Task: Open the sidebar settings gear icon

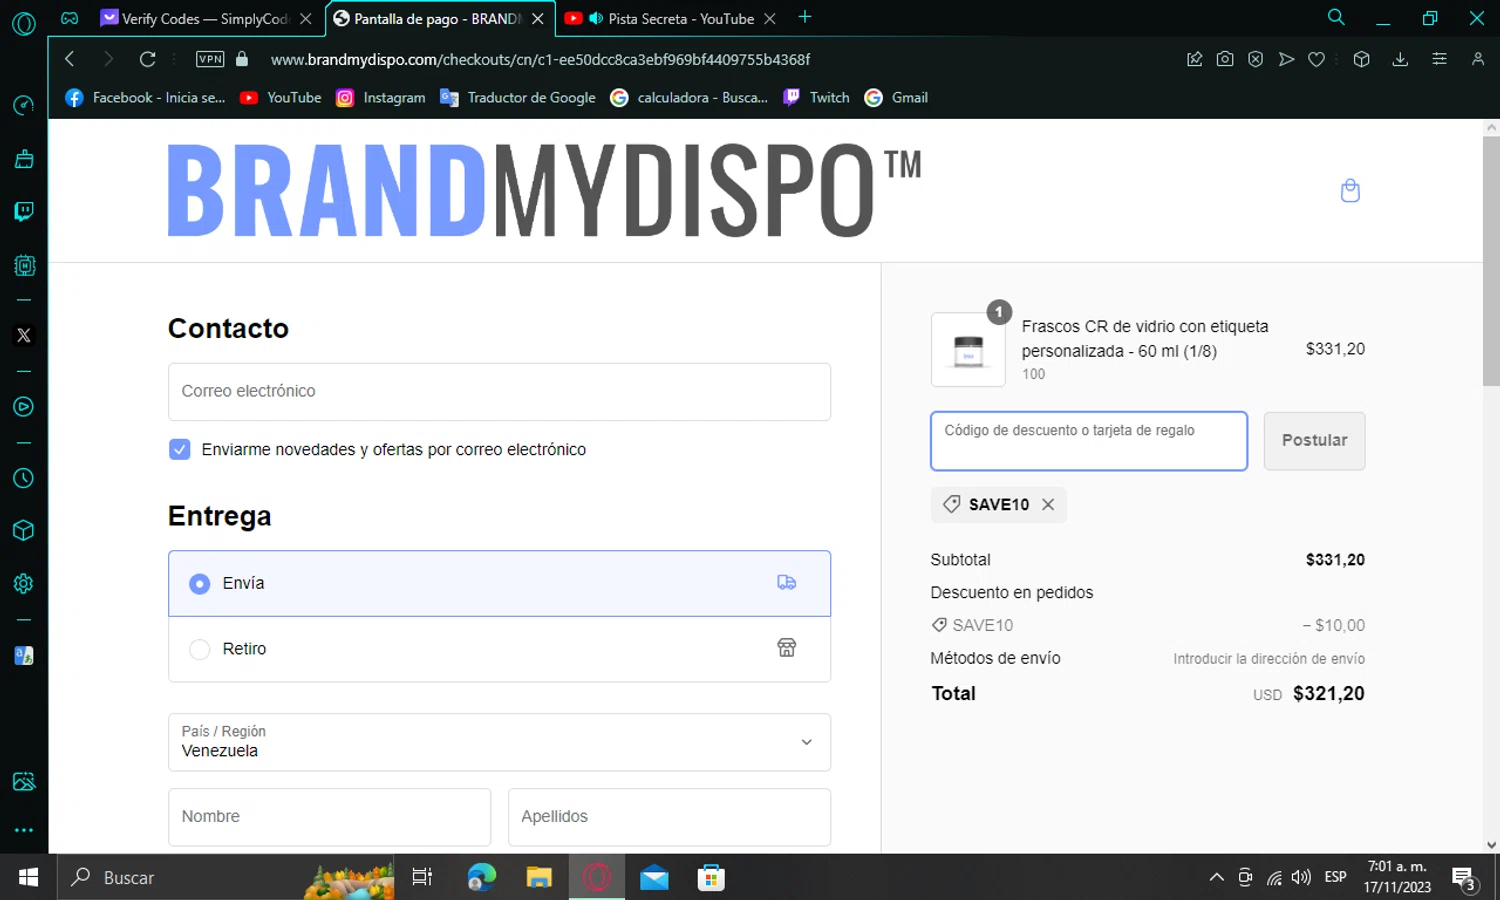Action: coord(24,583)
